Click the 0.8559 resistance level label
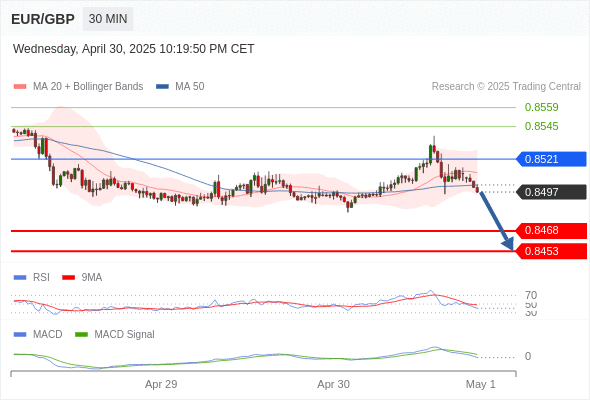This screenshot has height=400, width=590. [541, 107]
